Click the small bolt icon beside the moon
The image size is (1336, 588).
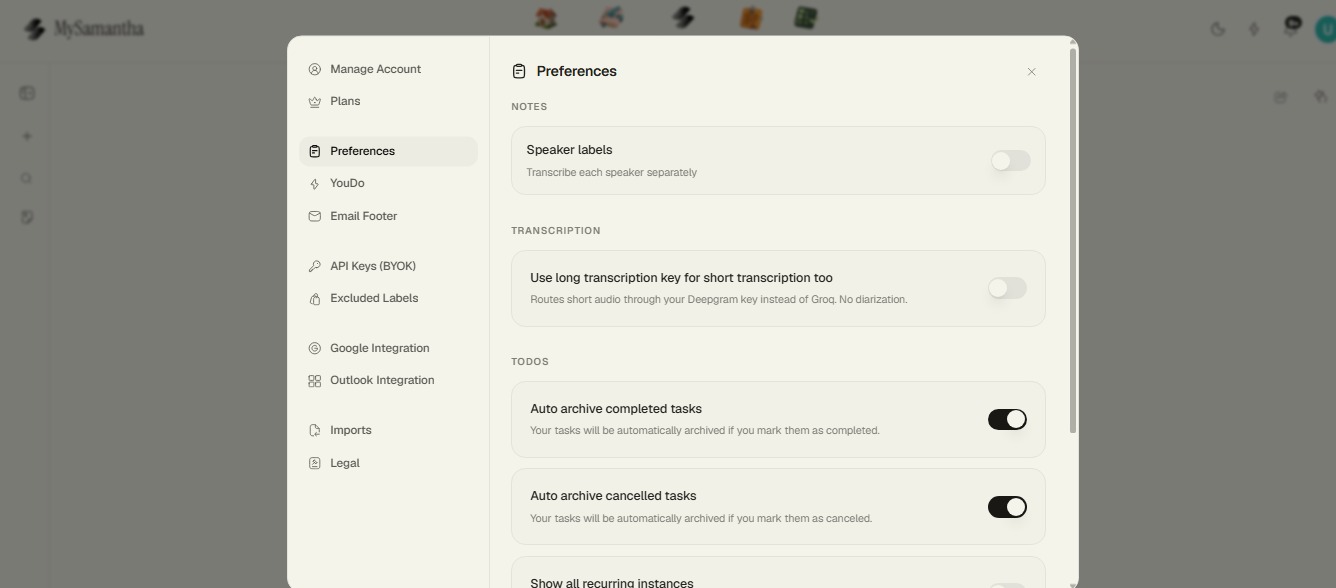click(x=1254, y=29)
